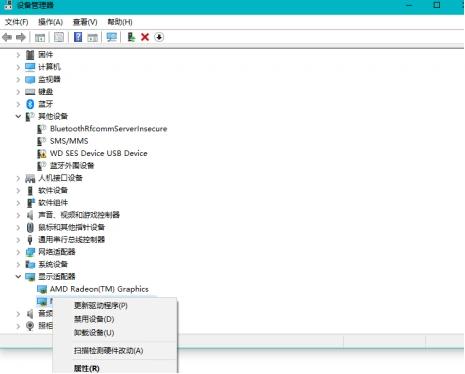
Task: Expand the 系统设备 system devices node
Action: pyautogui.click(x=18, y=265)
